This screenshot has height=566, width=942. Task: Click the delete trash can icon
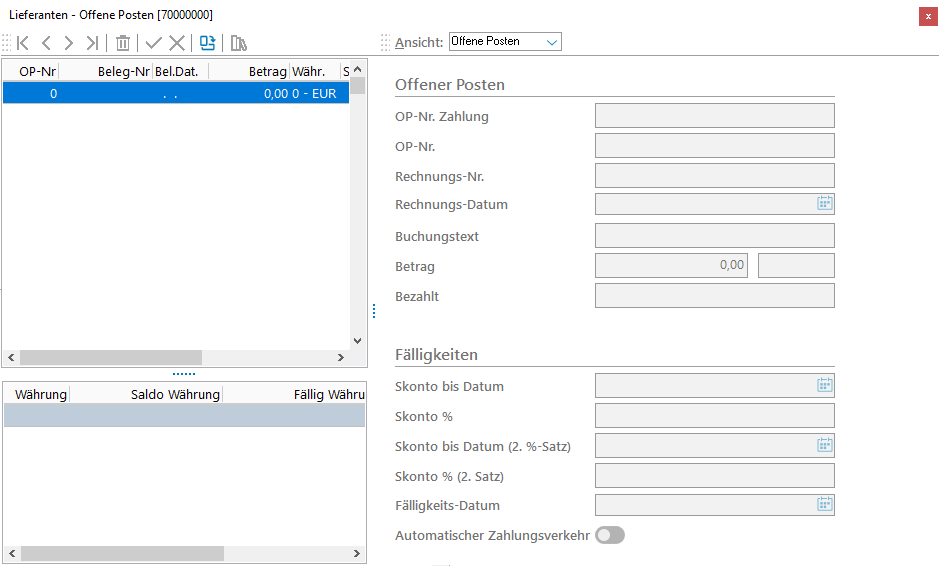[123, 43]
